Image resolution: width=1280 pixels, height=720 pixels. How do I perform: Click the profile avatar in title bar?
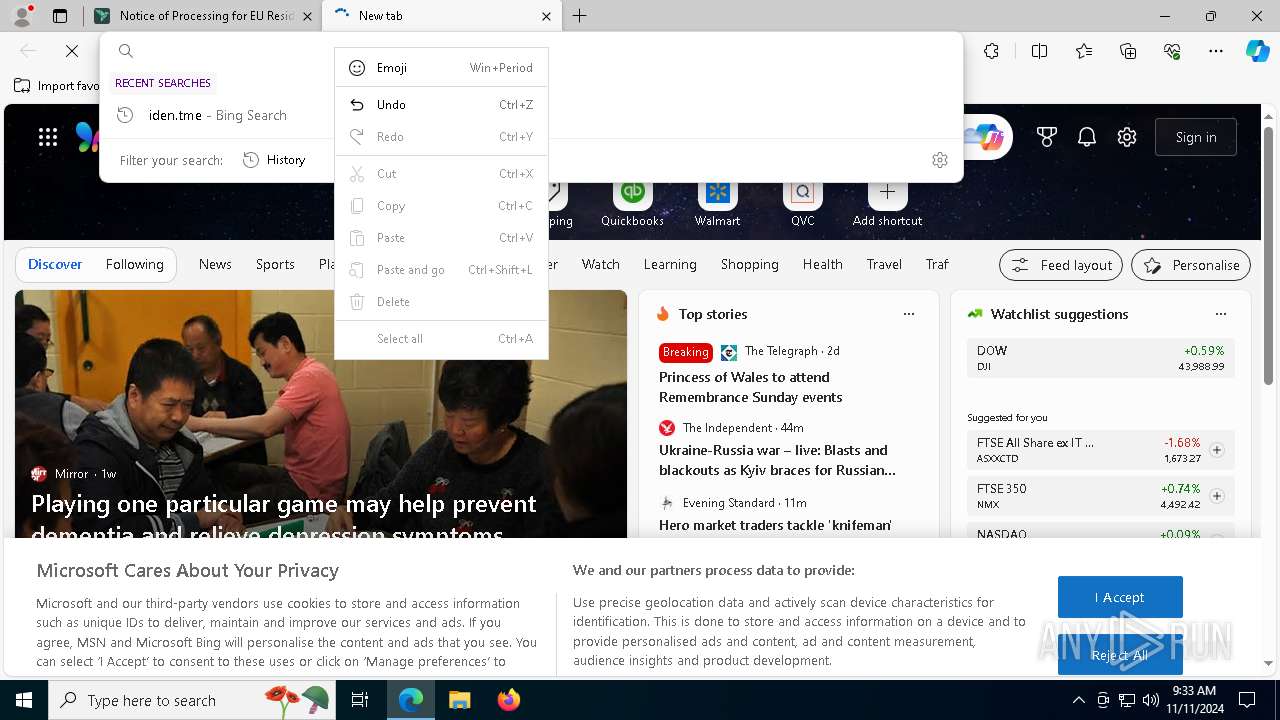[x=22, y=16]
